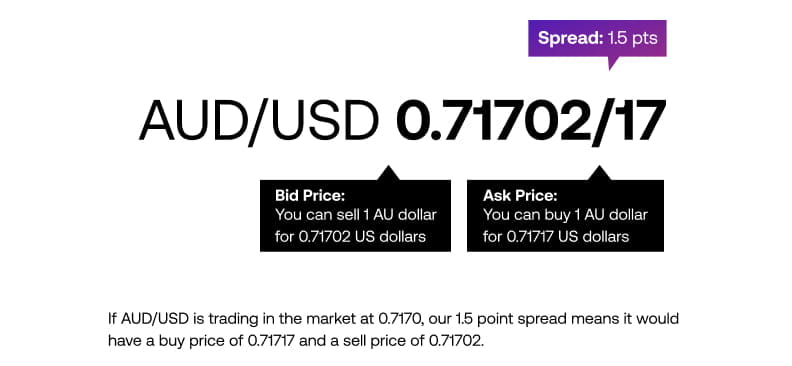Click the "Bid Price:" heading
The height and width of the screenshot is (366, 792).
(310, 195)
